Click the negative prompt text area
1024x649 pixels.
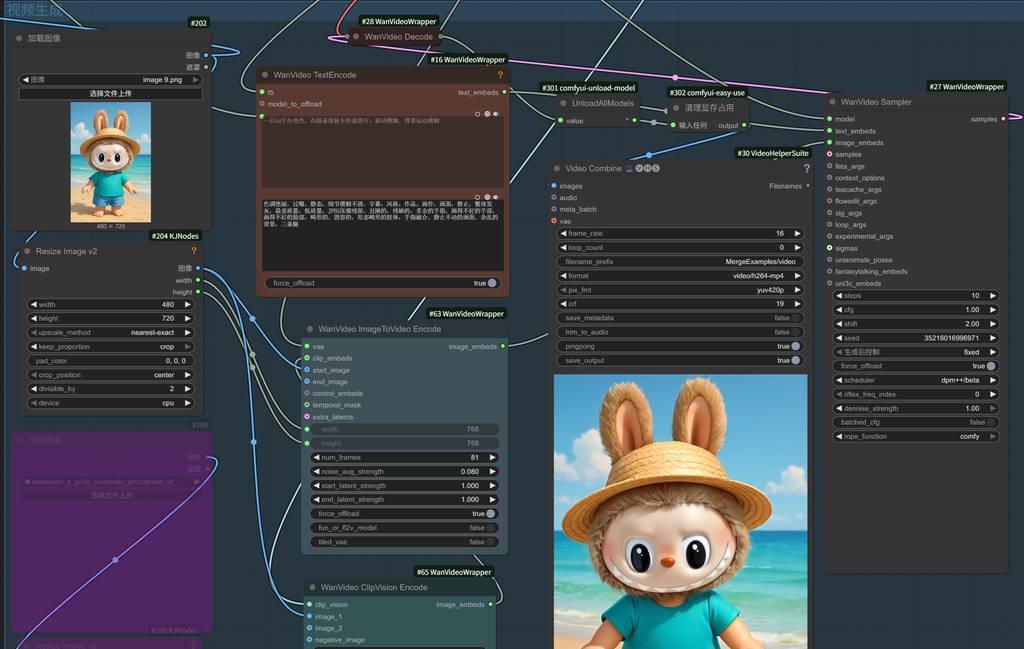(383, 235)
